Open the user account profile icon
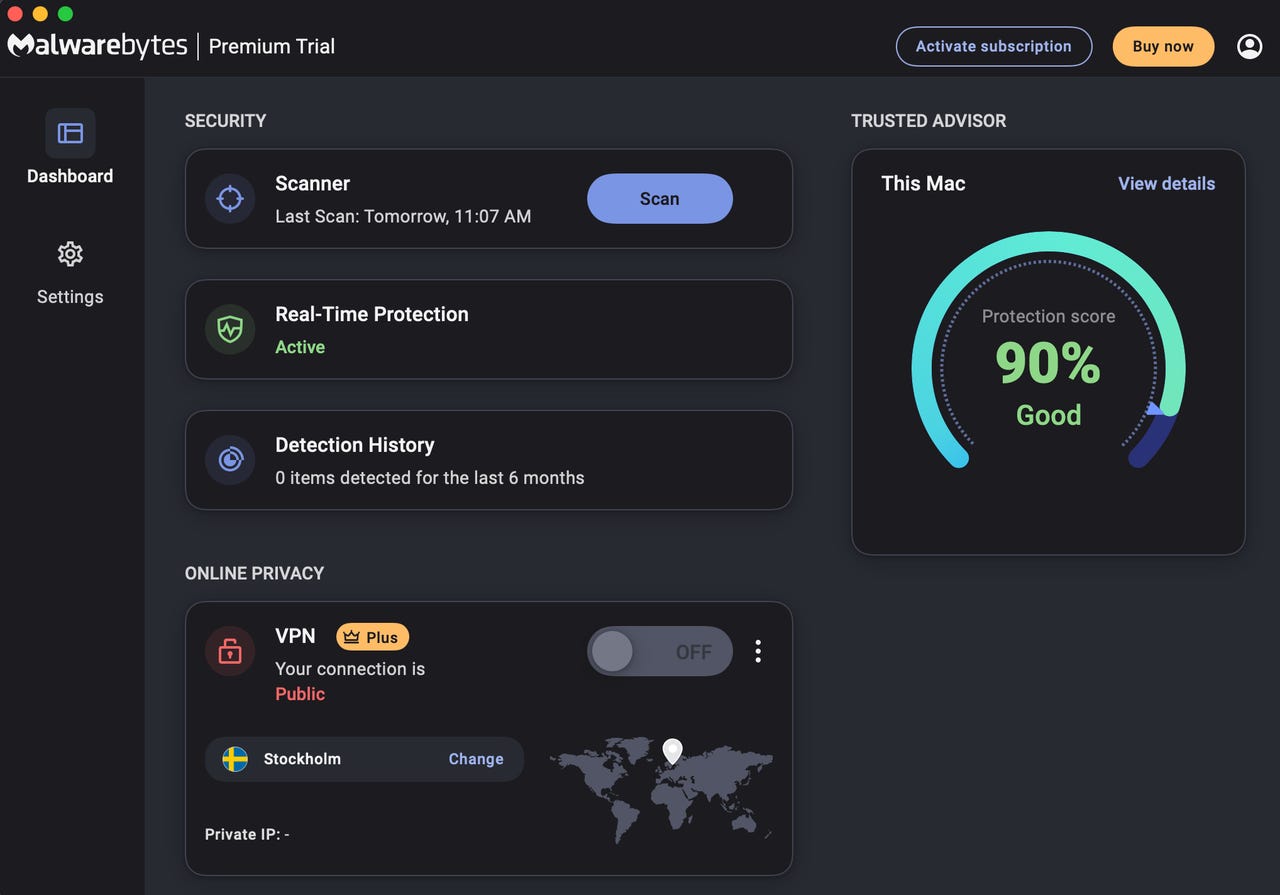 [1249, 46]
